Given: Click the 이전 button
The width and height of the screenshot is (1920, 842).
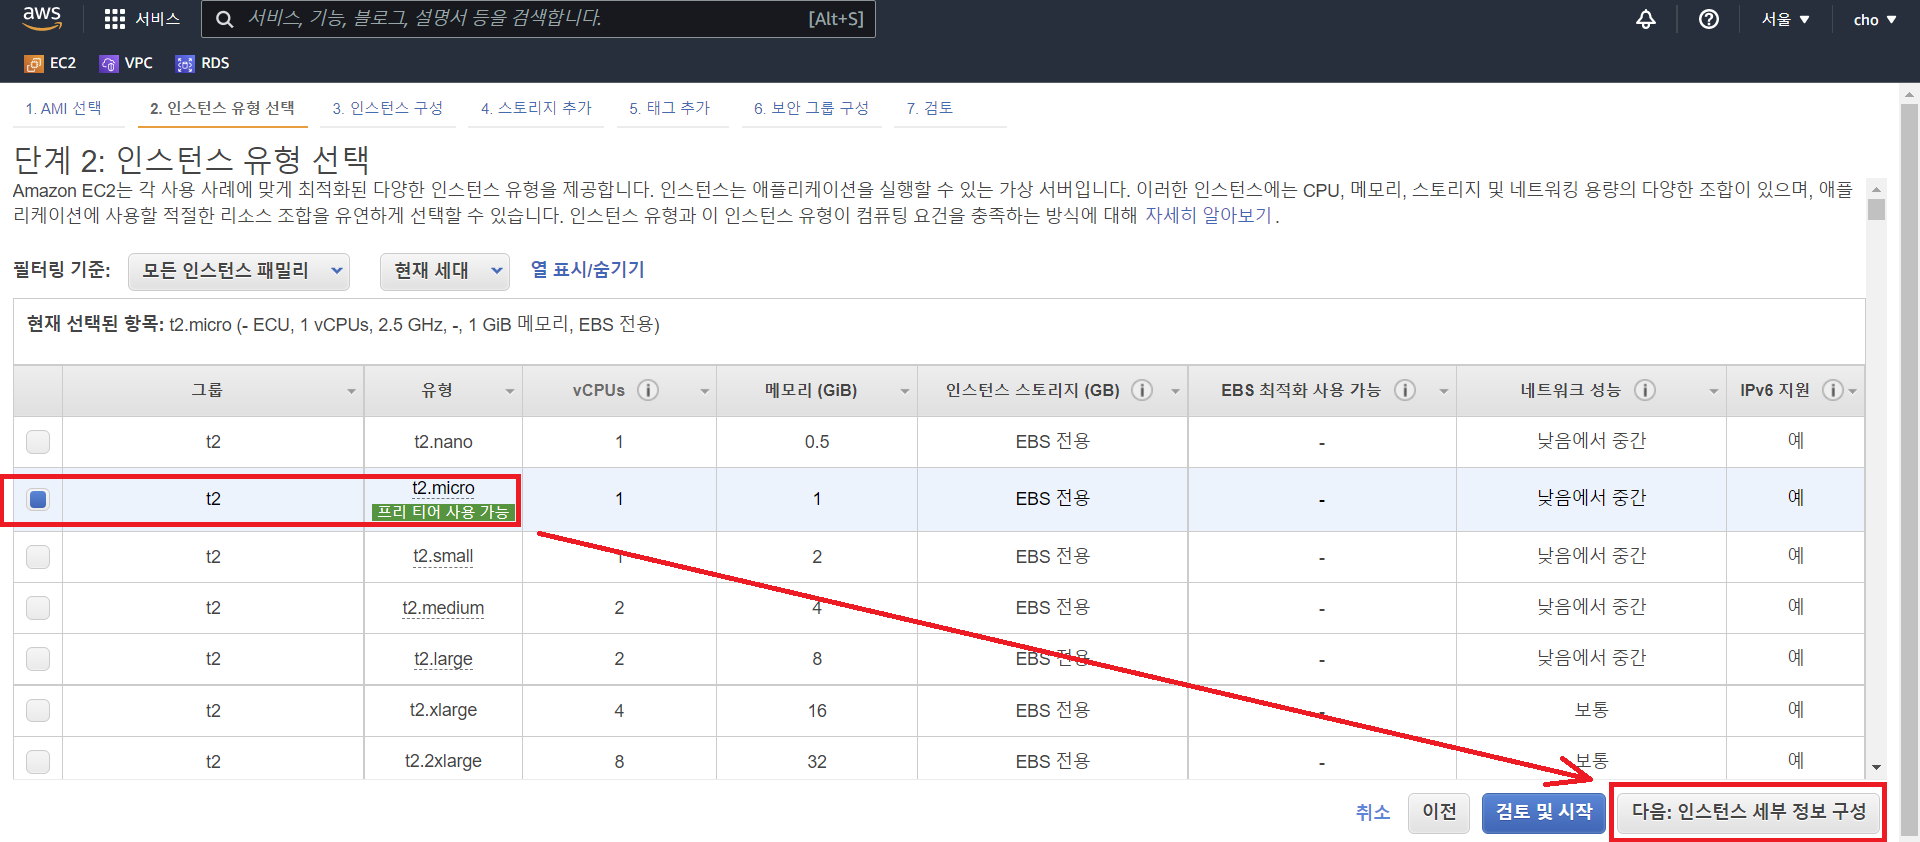Looking at the screenshot, I should click(x=1440, y=812).
